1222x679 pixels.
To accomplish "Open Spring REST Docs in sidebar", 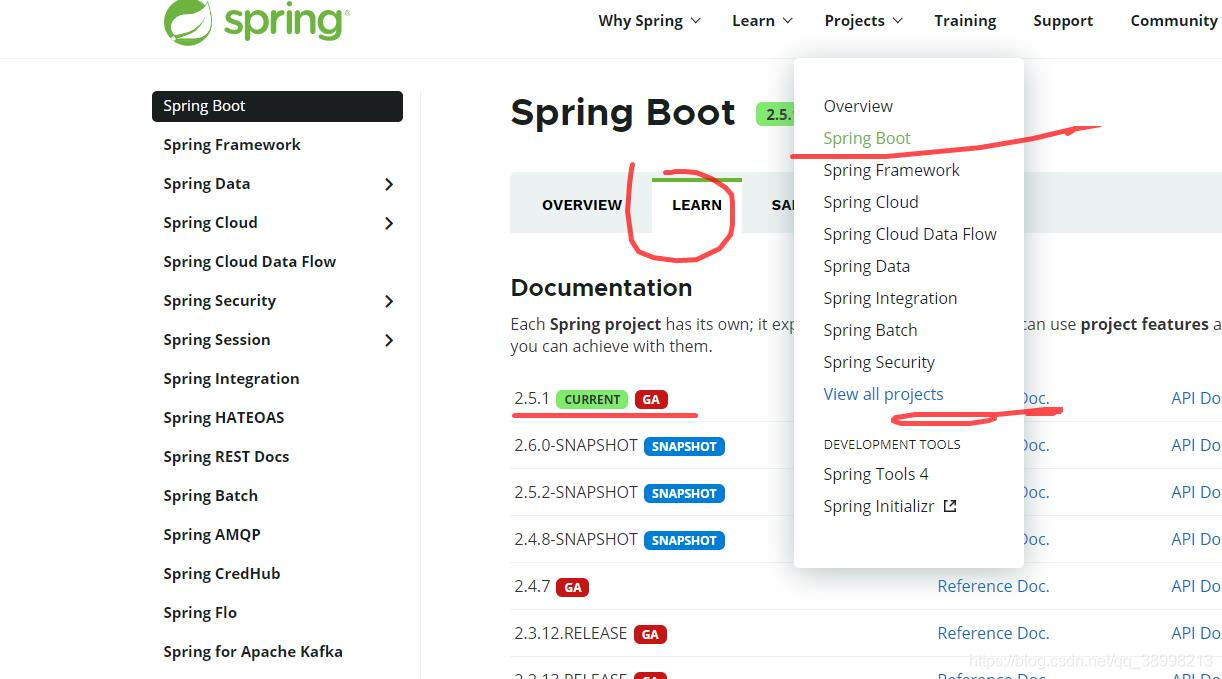I will click(x=226, y=456).
